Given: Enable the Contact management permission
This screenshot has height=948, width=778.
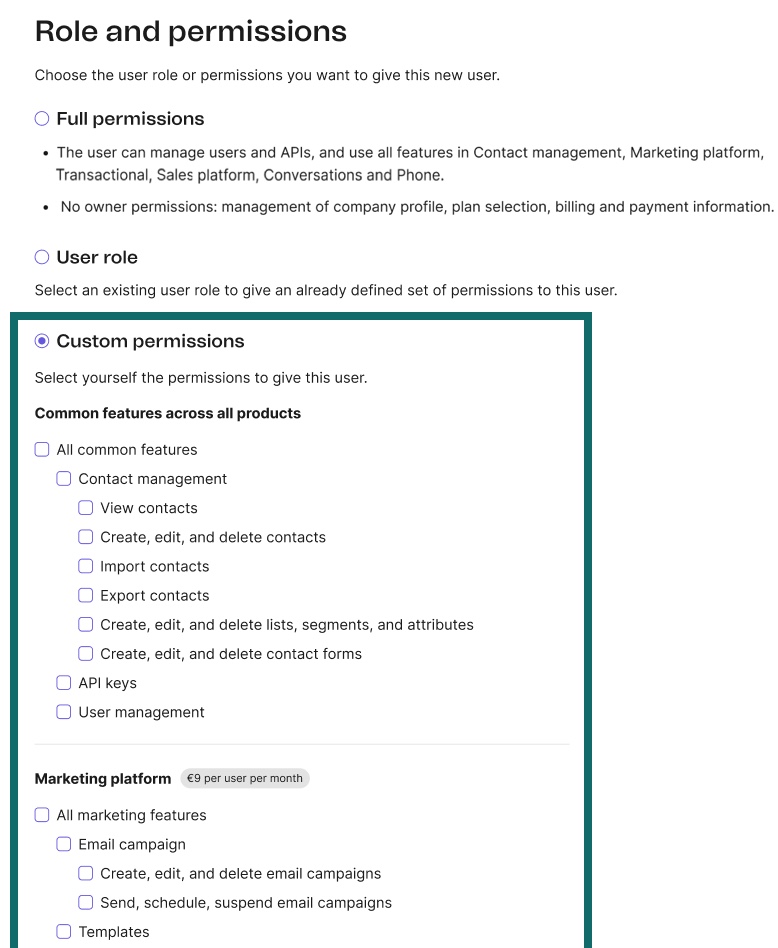Looking at the screenshot, I should 64,478.
